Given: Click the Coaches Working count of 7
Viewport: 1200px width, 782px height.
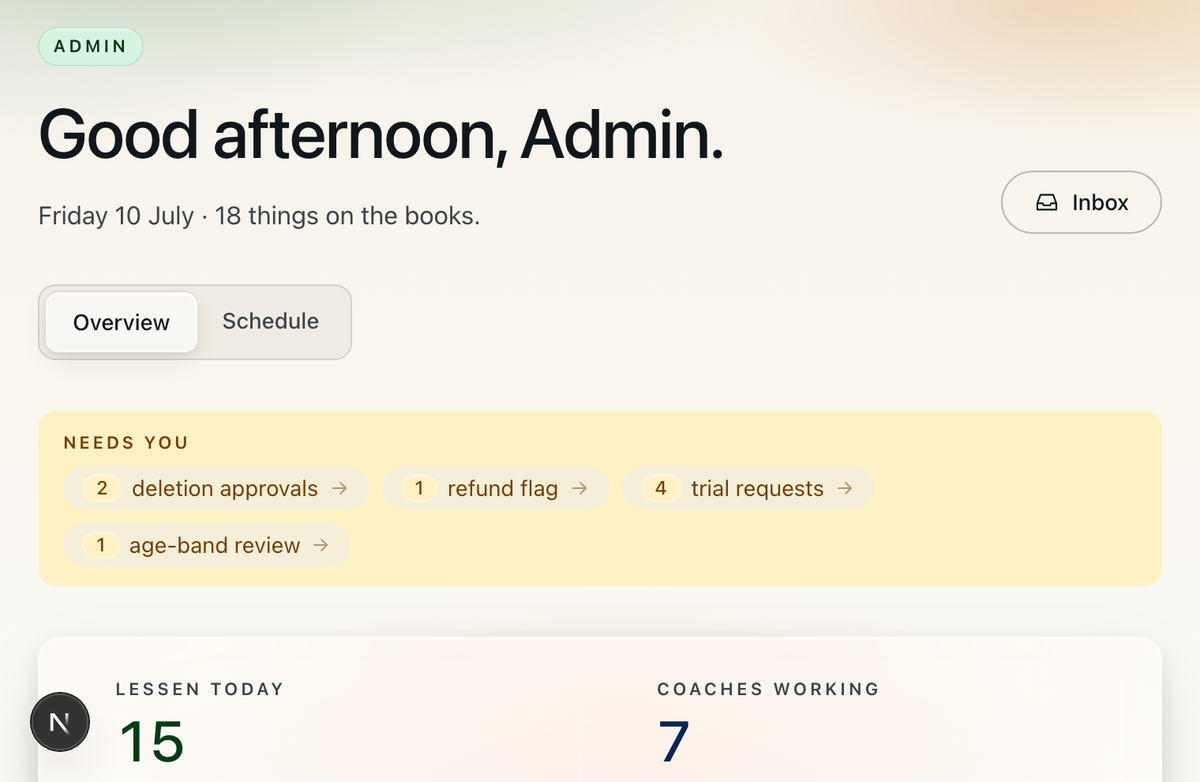Looking at the screenshot, I should click(674, 741).
